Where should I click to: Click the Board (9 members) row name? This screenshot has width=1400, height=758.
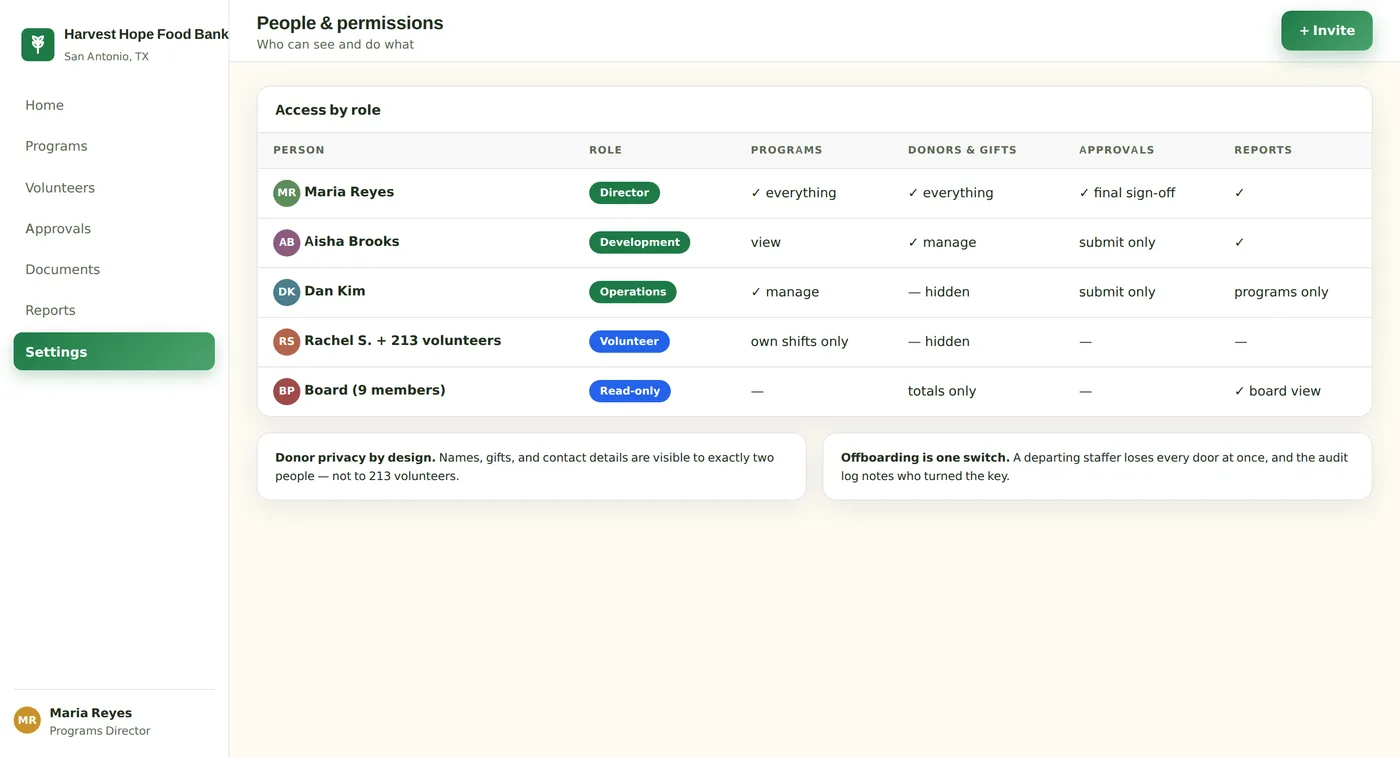tap(375, 390)
